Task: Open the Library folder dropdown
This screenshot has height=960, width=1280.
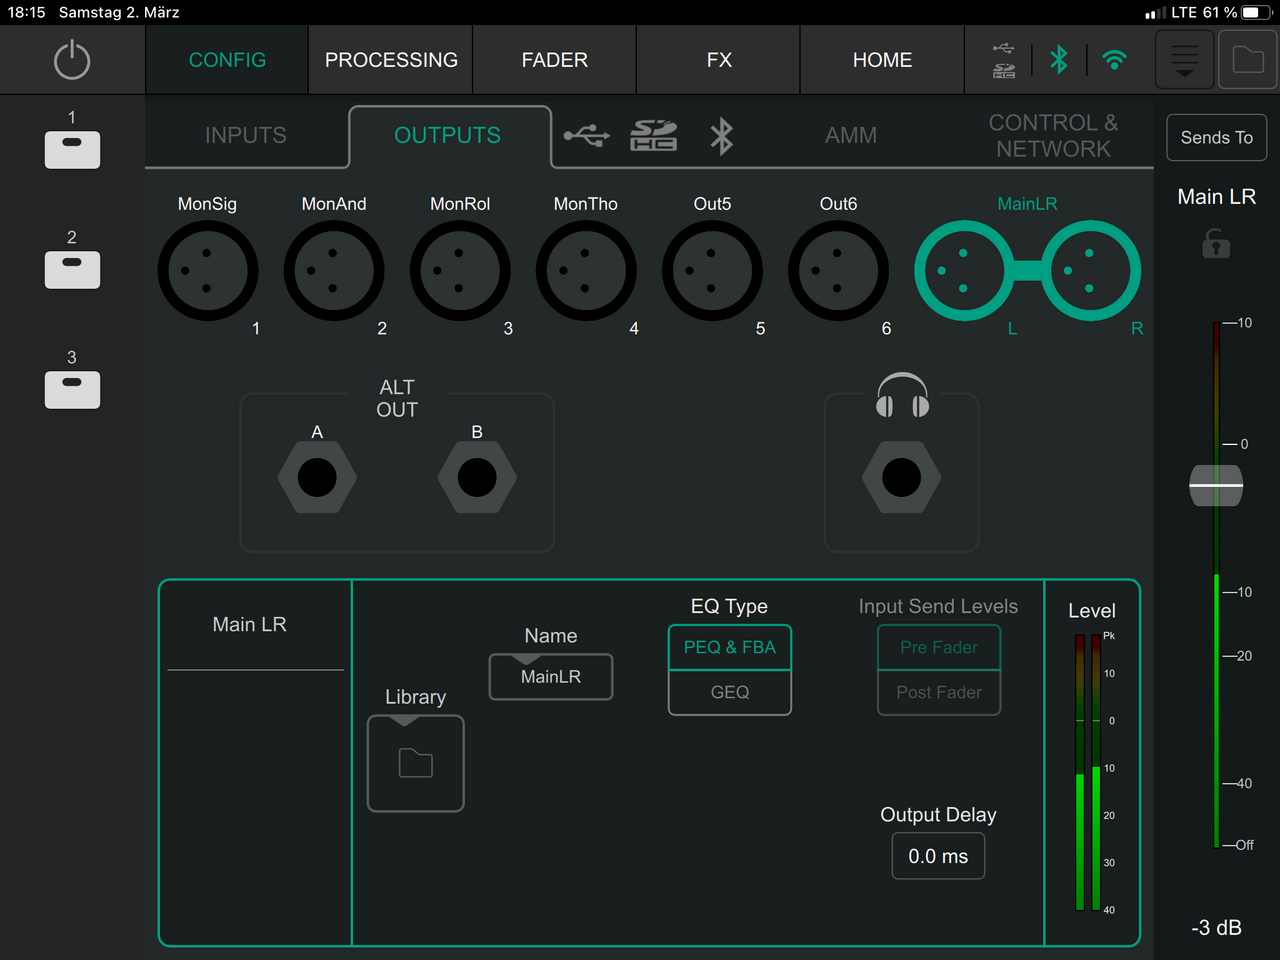Action: click(416, 764)
